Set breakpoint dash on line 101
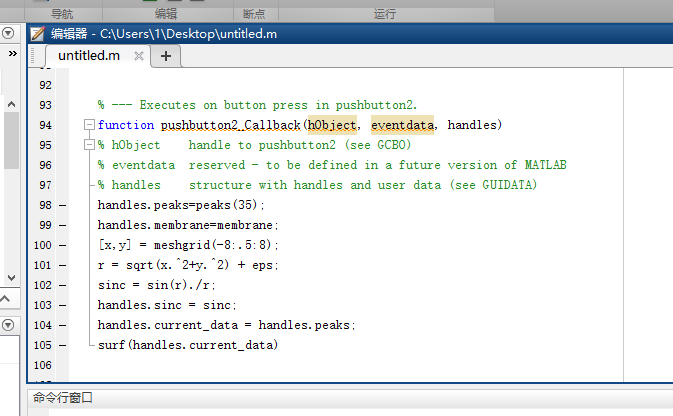Image resolution: width=673 pixels, height=416 pixels. (63, 265)
